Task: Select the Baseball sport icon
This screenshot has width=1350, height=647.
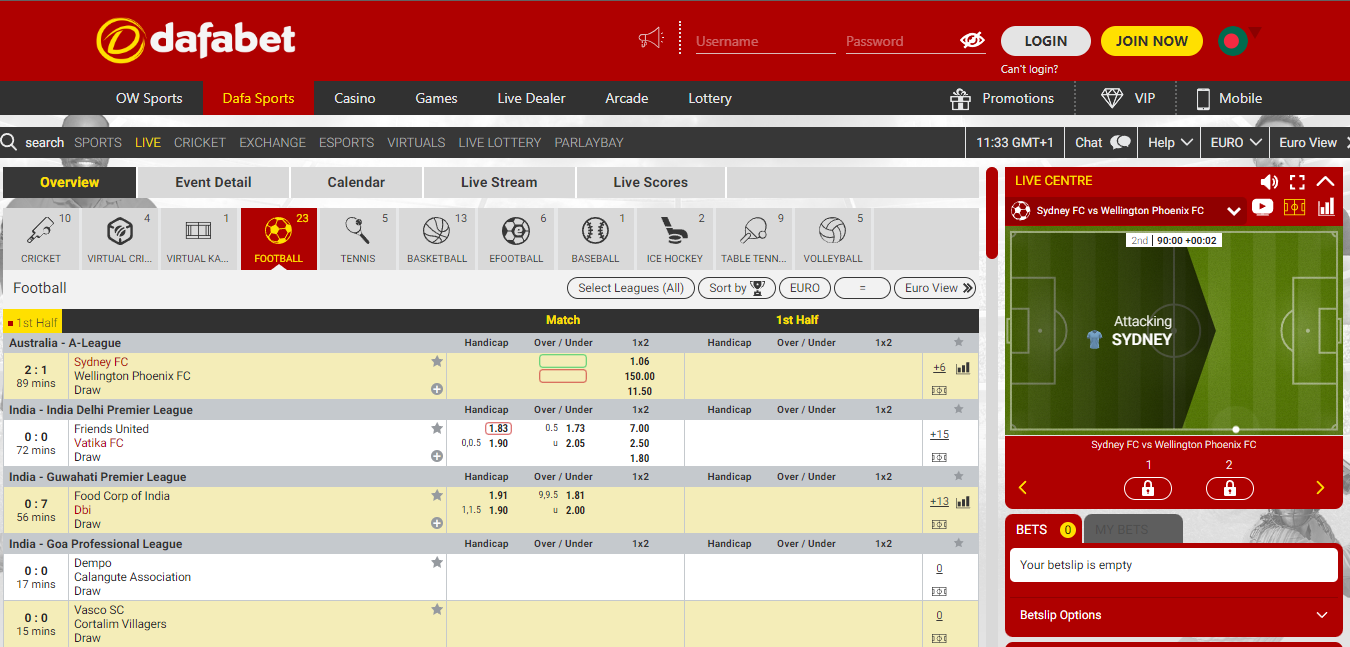Action: click(x=595, y=239)
